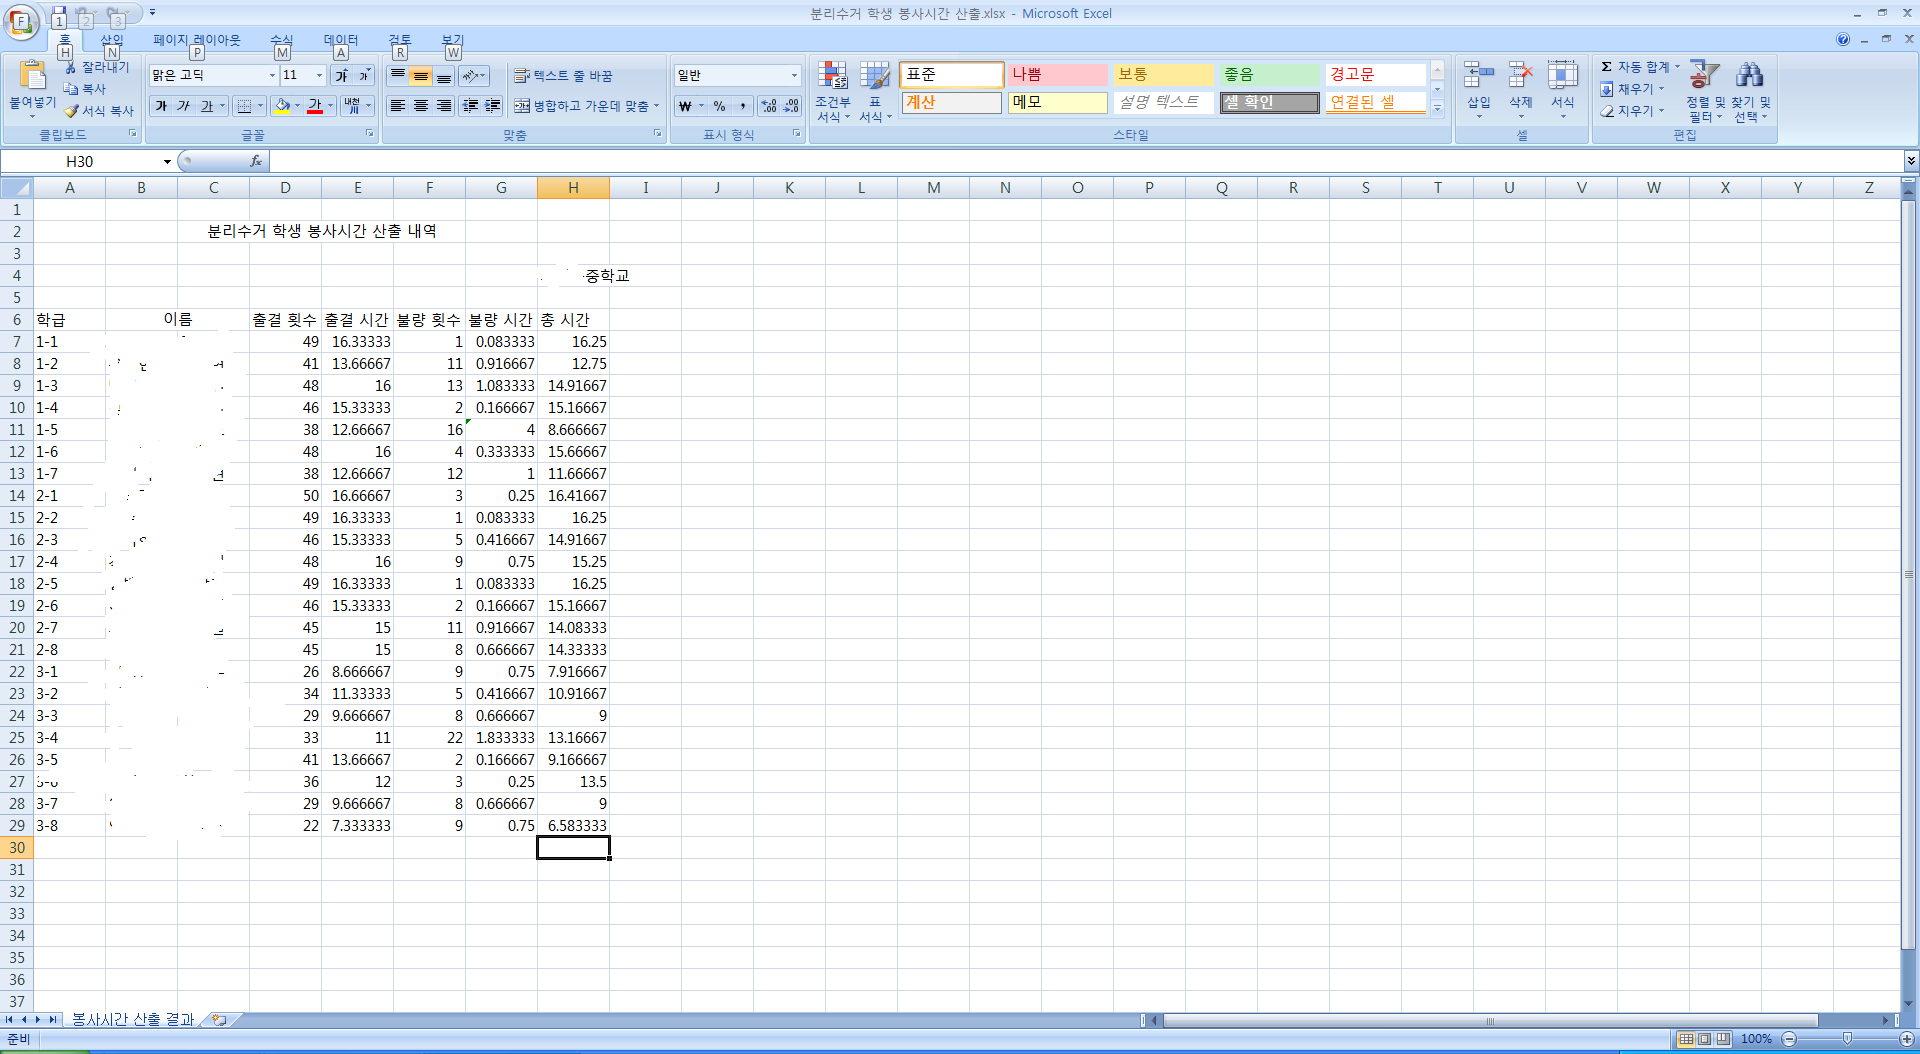Click the percent style button
This screenshot has width=1920, height=1054.
pos(719,106)
